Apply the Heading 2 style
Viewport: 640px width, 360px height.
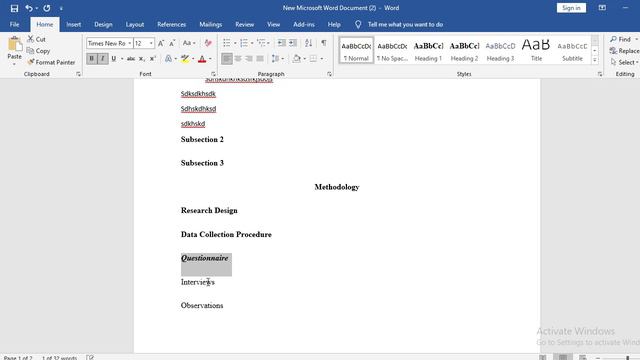tap(464, 51)
